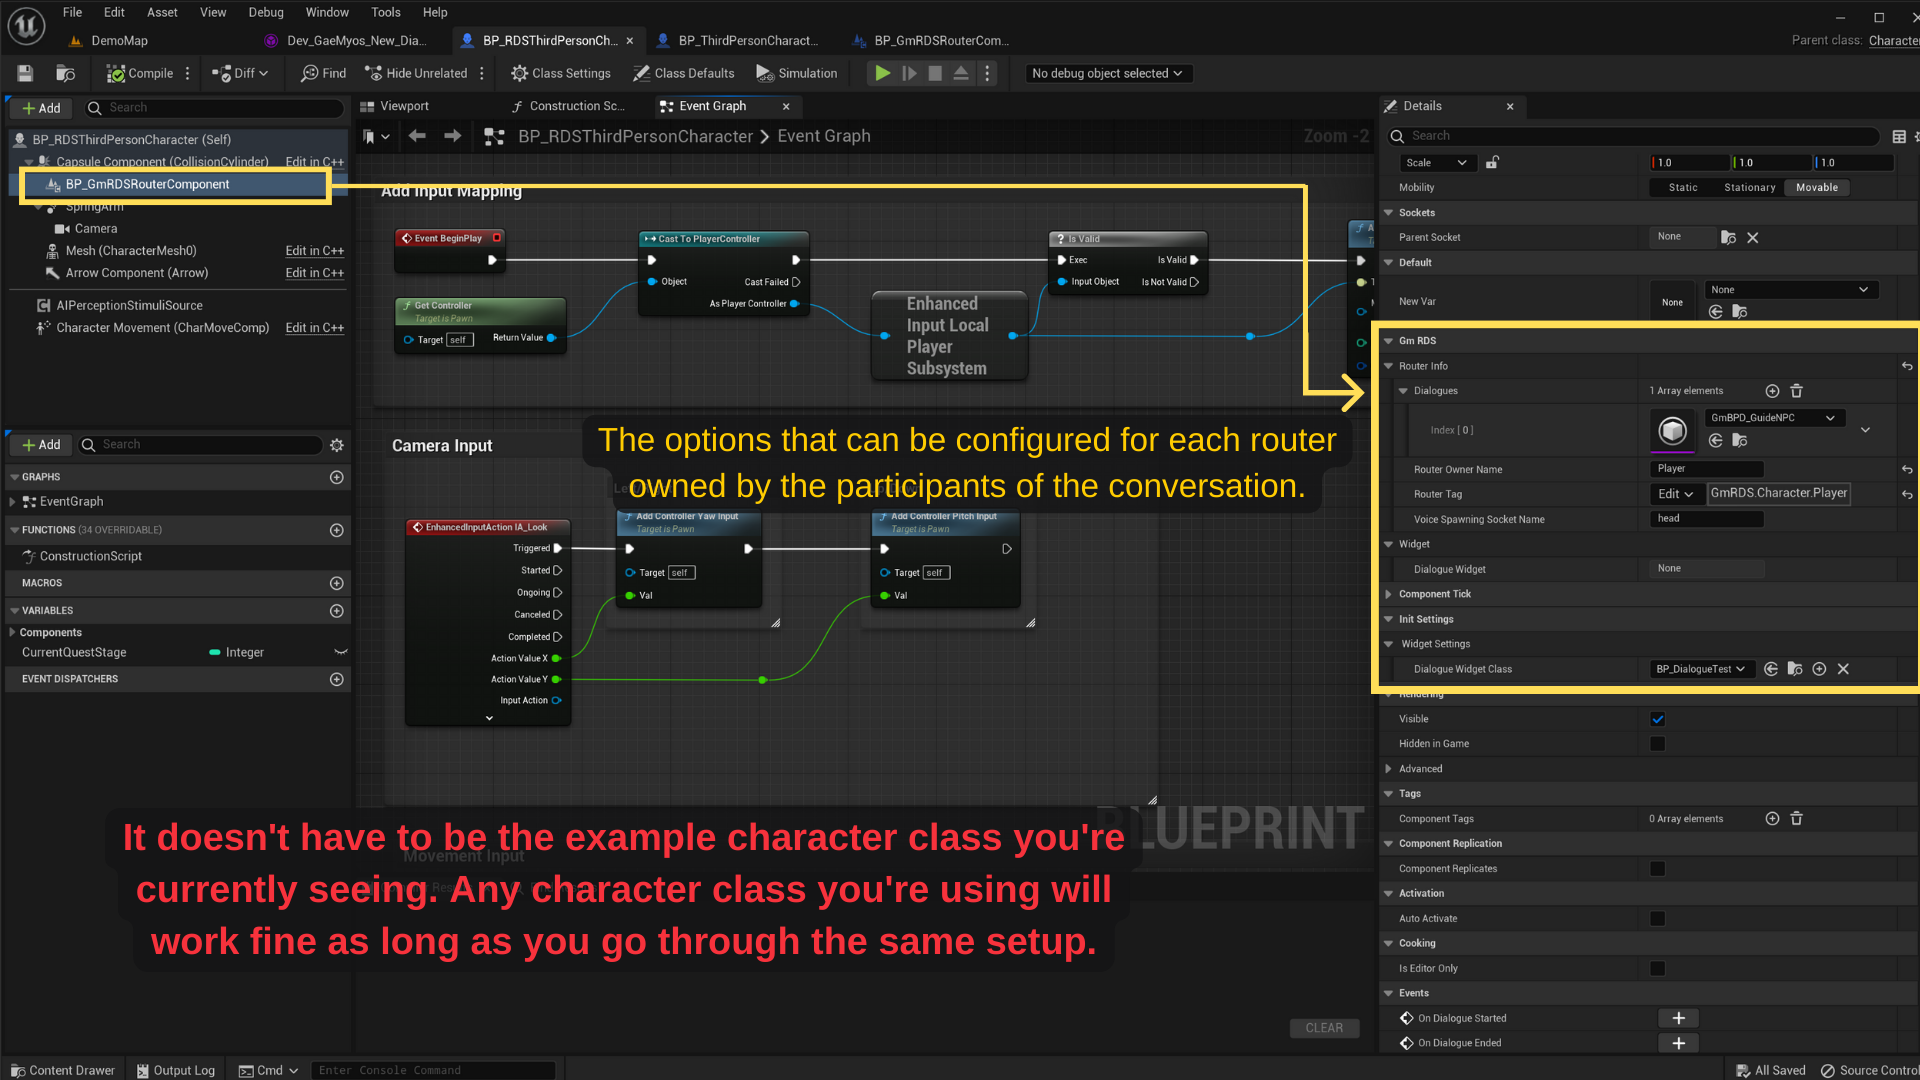Open the GmBPD_GuideNPC asset dropdown

1773,418
